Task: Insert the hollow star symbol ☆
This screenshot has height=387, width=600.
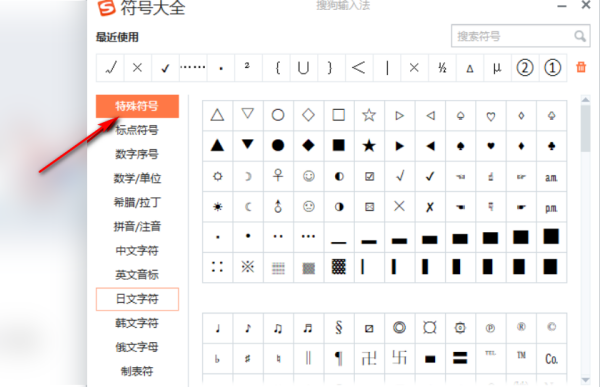Action: [x=369, y=115]
